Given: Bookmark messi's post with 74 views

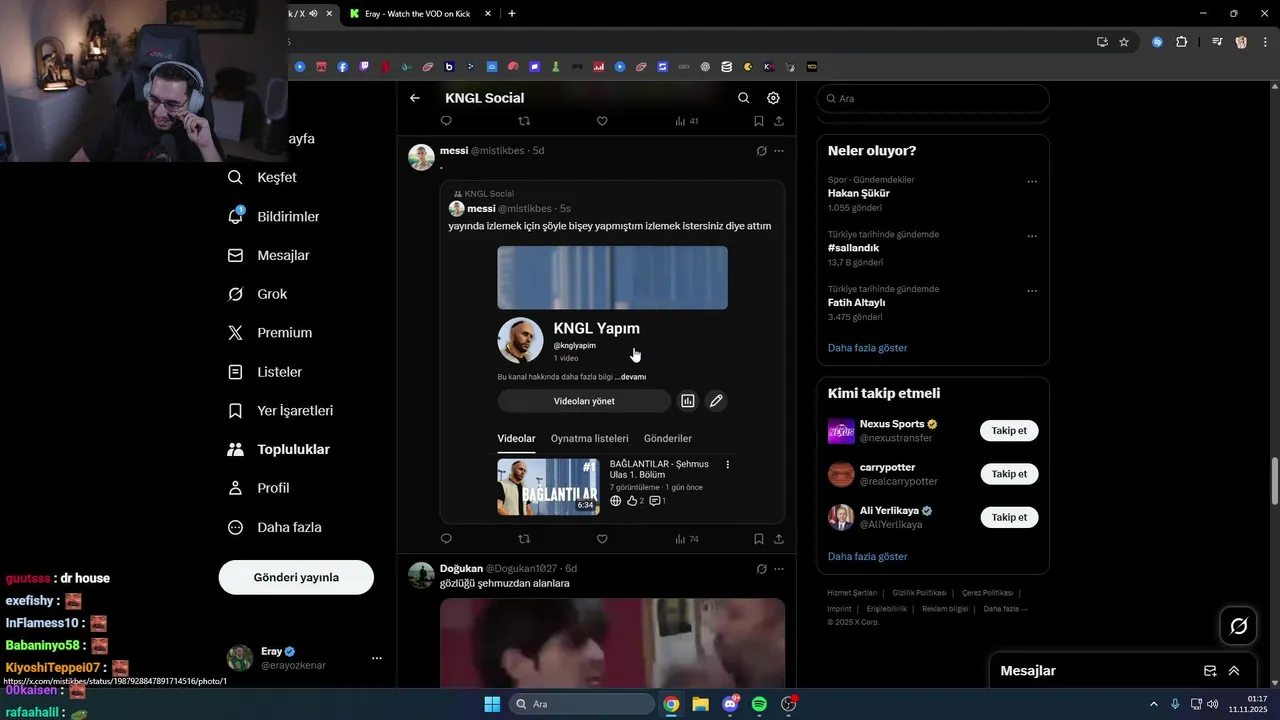Looking at the screenshot, I should [x=759, y=539].
